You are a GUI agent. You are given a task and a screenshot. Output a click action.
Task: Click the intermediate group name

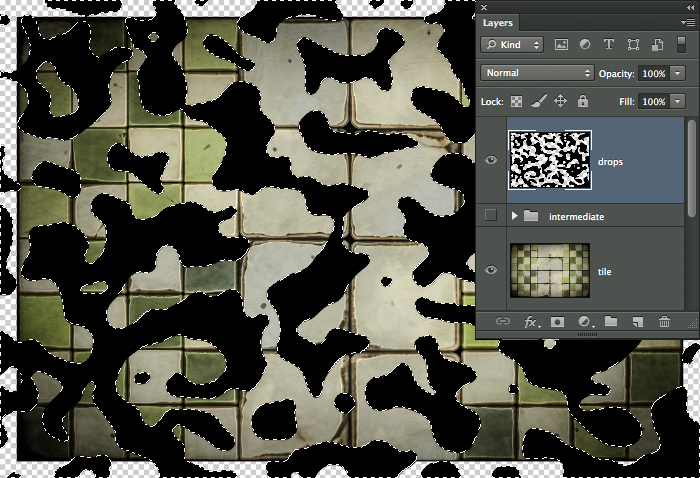coord(576,216)
